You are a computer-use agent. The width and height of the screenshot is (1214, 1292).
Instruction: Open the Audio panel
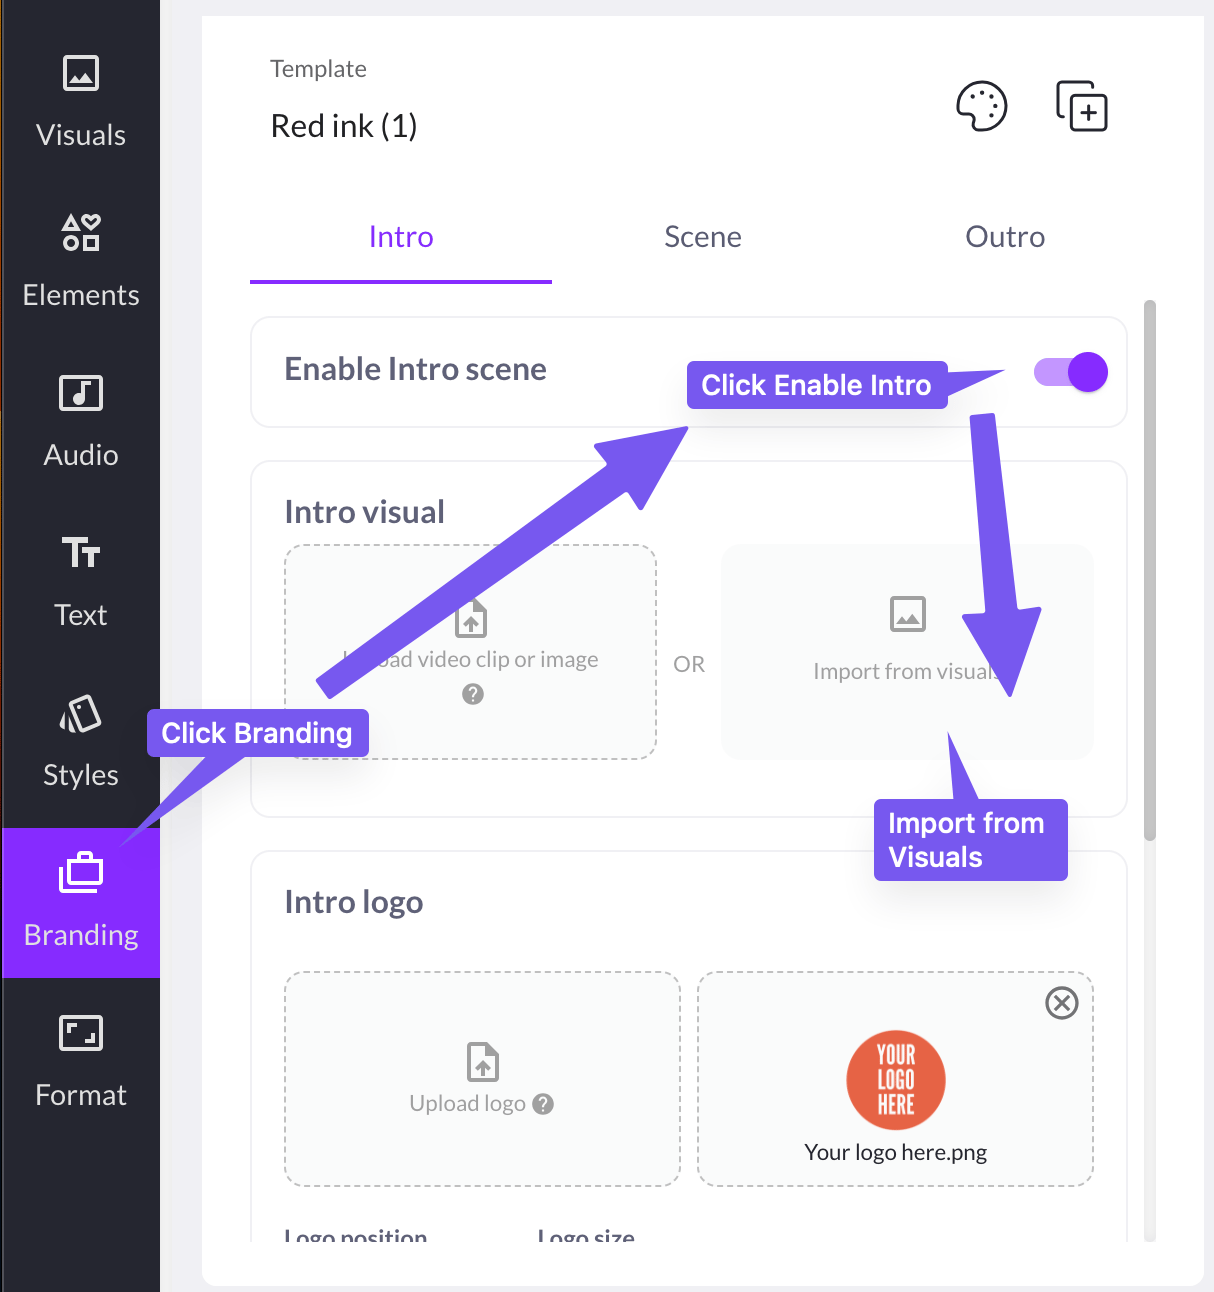pyautogui.click(x=80, y=421)
